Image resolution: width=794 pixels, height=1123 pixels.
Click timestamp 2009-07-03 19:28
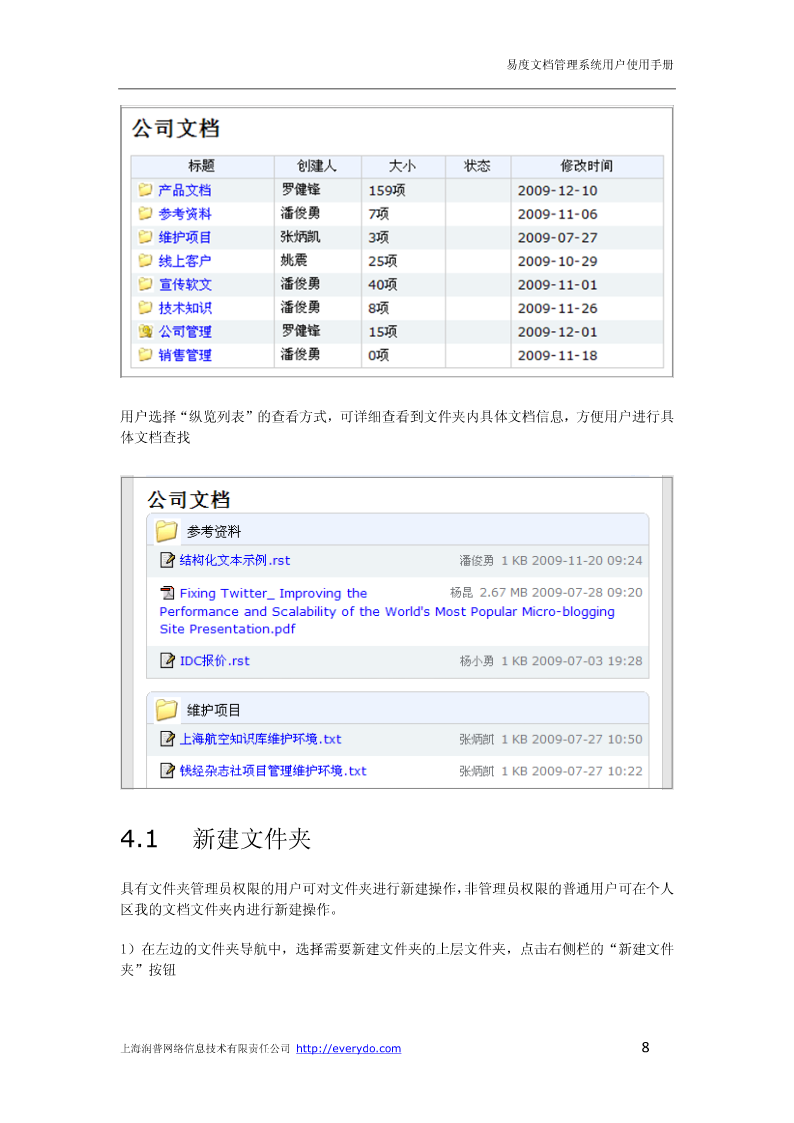tap(587, 660)
